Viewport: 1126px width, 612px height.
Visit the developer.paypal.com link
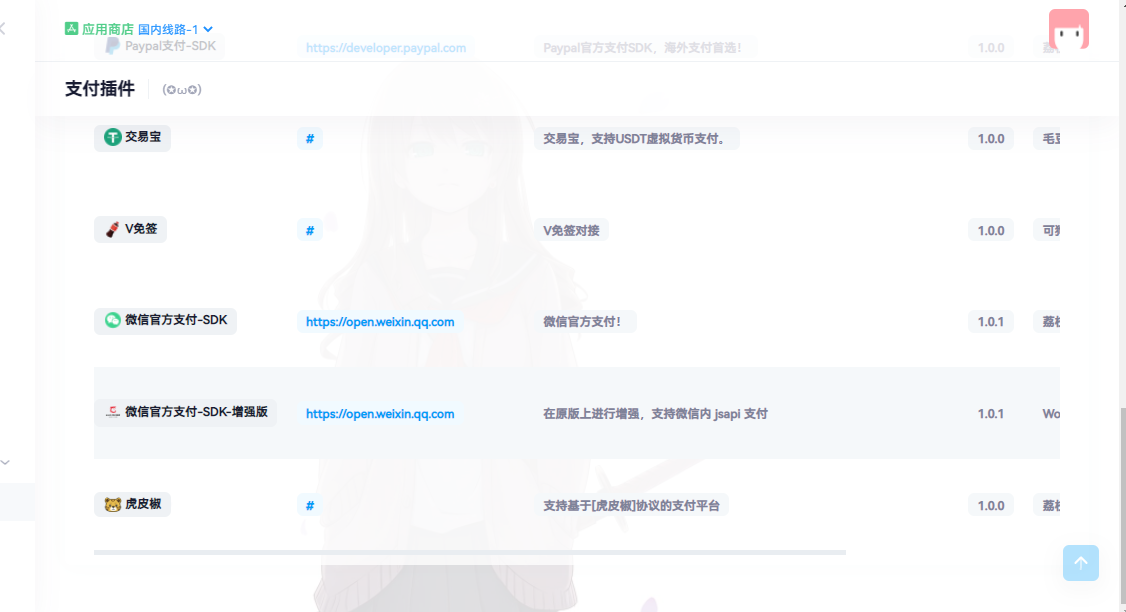click(386, 46)
